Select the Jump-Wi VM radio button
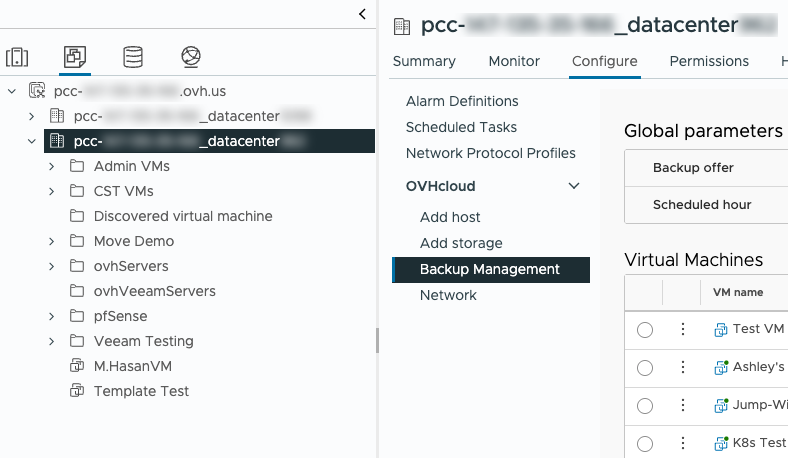Viewport: 788px width, 458px height. tap(645, 405)
